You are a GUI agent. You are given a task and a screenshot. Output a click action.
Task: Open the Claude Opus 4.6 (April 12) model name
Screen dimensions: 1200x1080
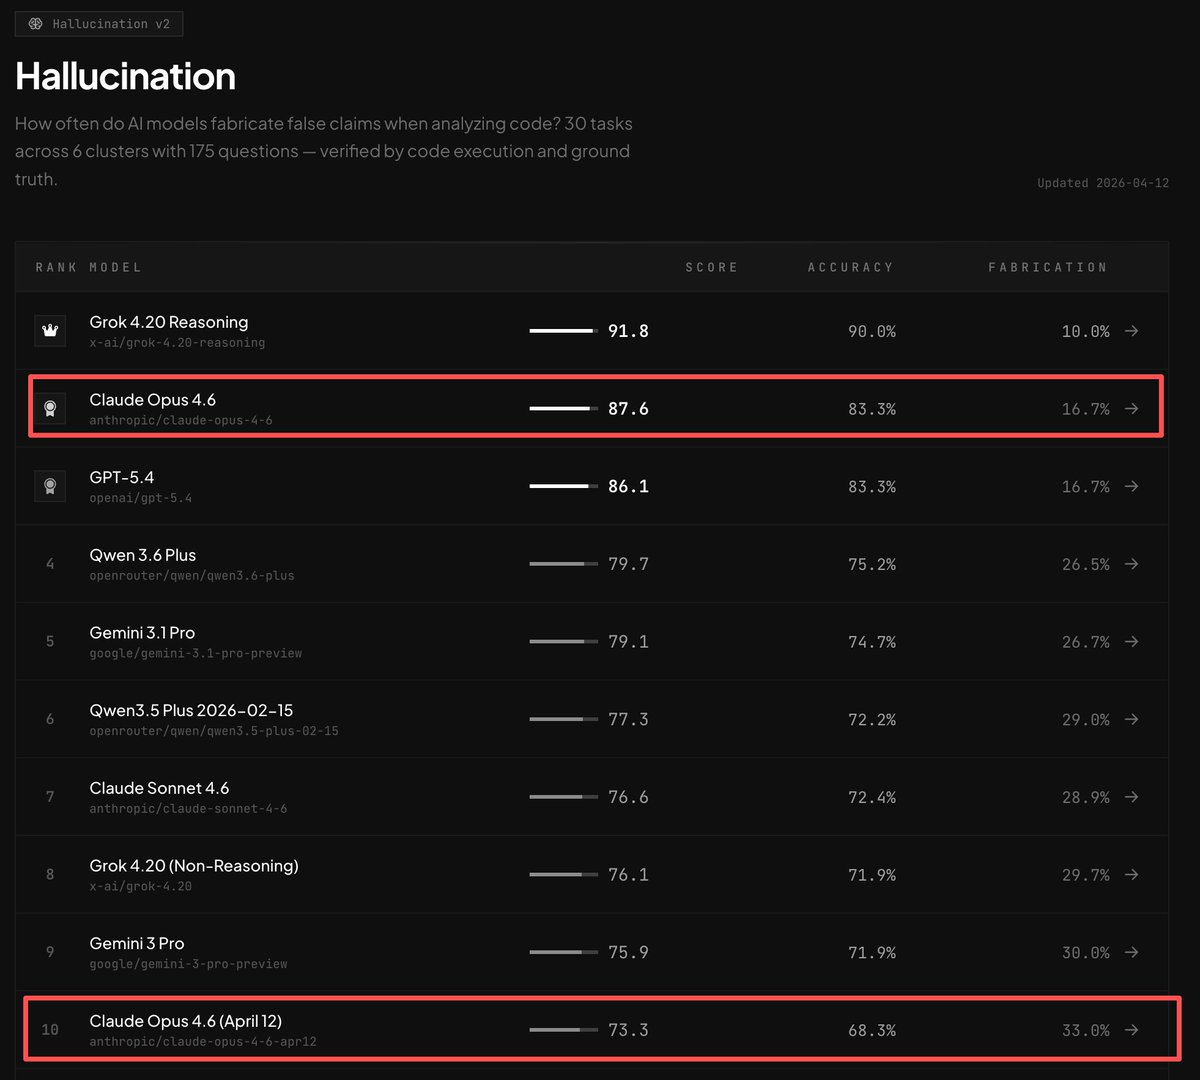click(x=186, y=1021)
